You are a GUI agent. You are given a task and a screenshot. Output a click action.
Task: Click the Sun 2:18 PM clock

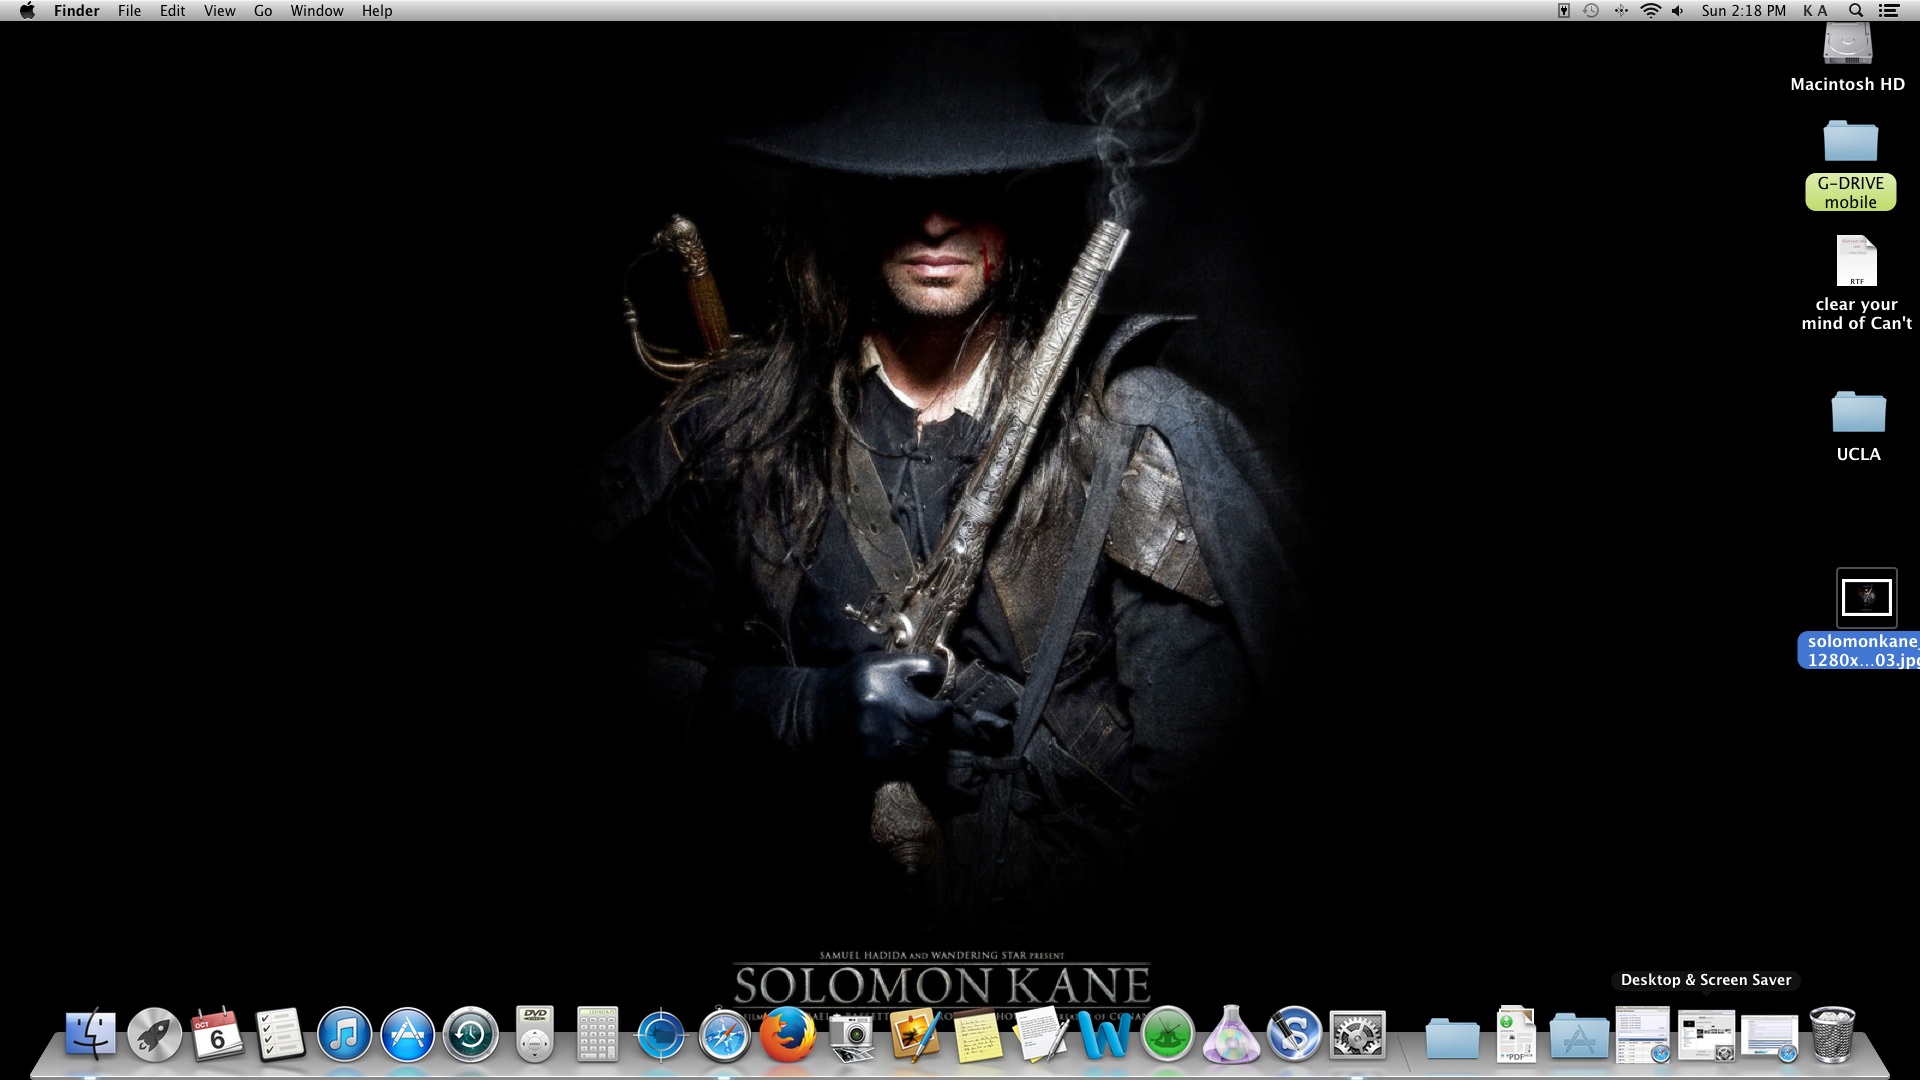coord(1743,11)
